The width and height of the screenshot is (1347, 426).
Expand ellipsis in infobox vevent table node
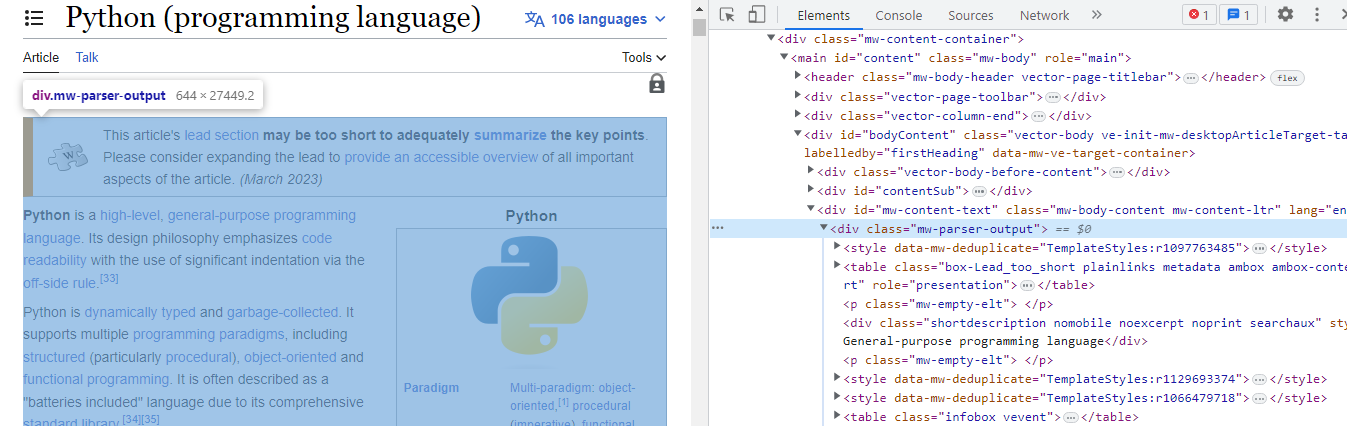click(x=1071, y=417)
